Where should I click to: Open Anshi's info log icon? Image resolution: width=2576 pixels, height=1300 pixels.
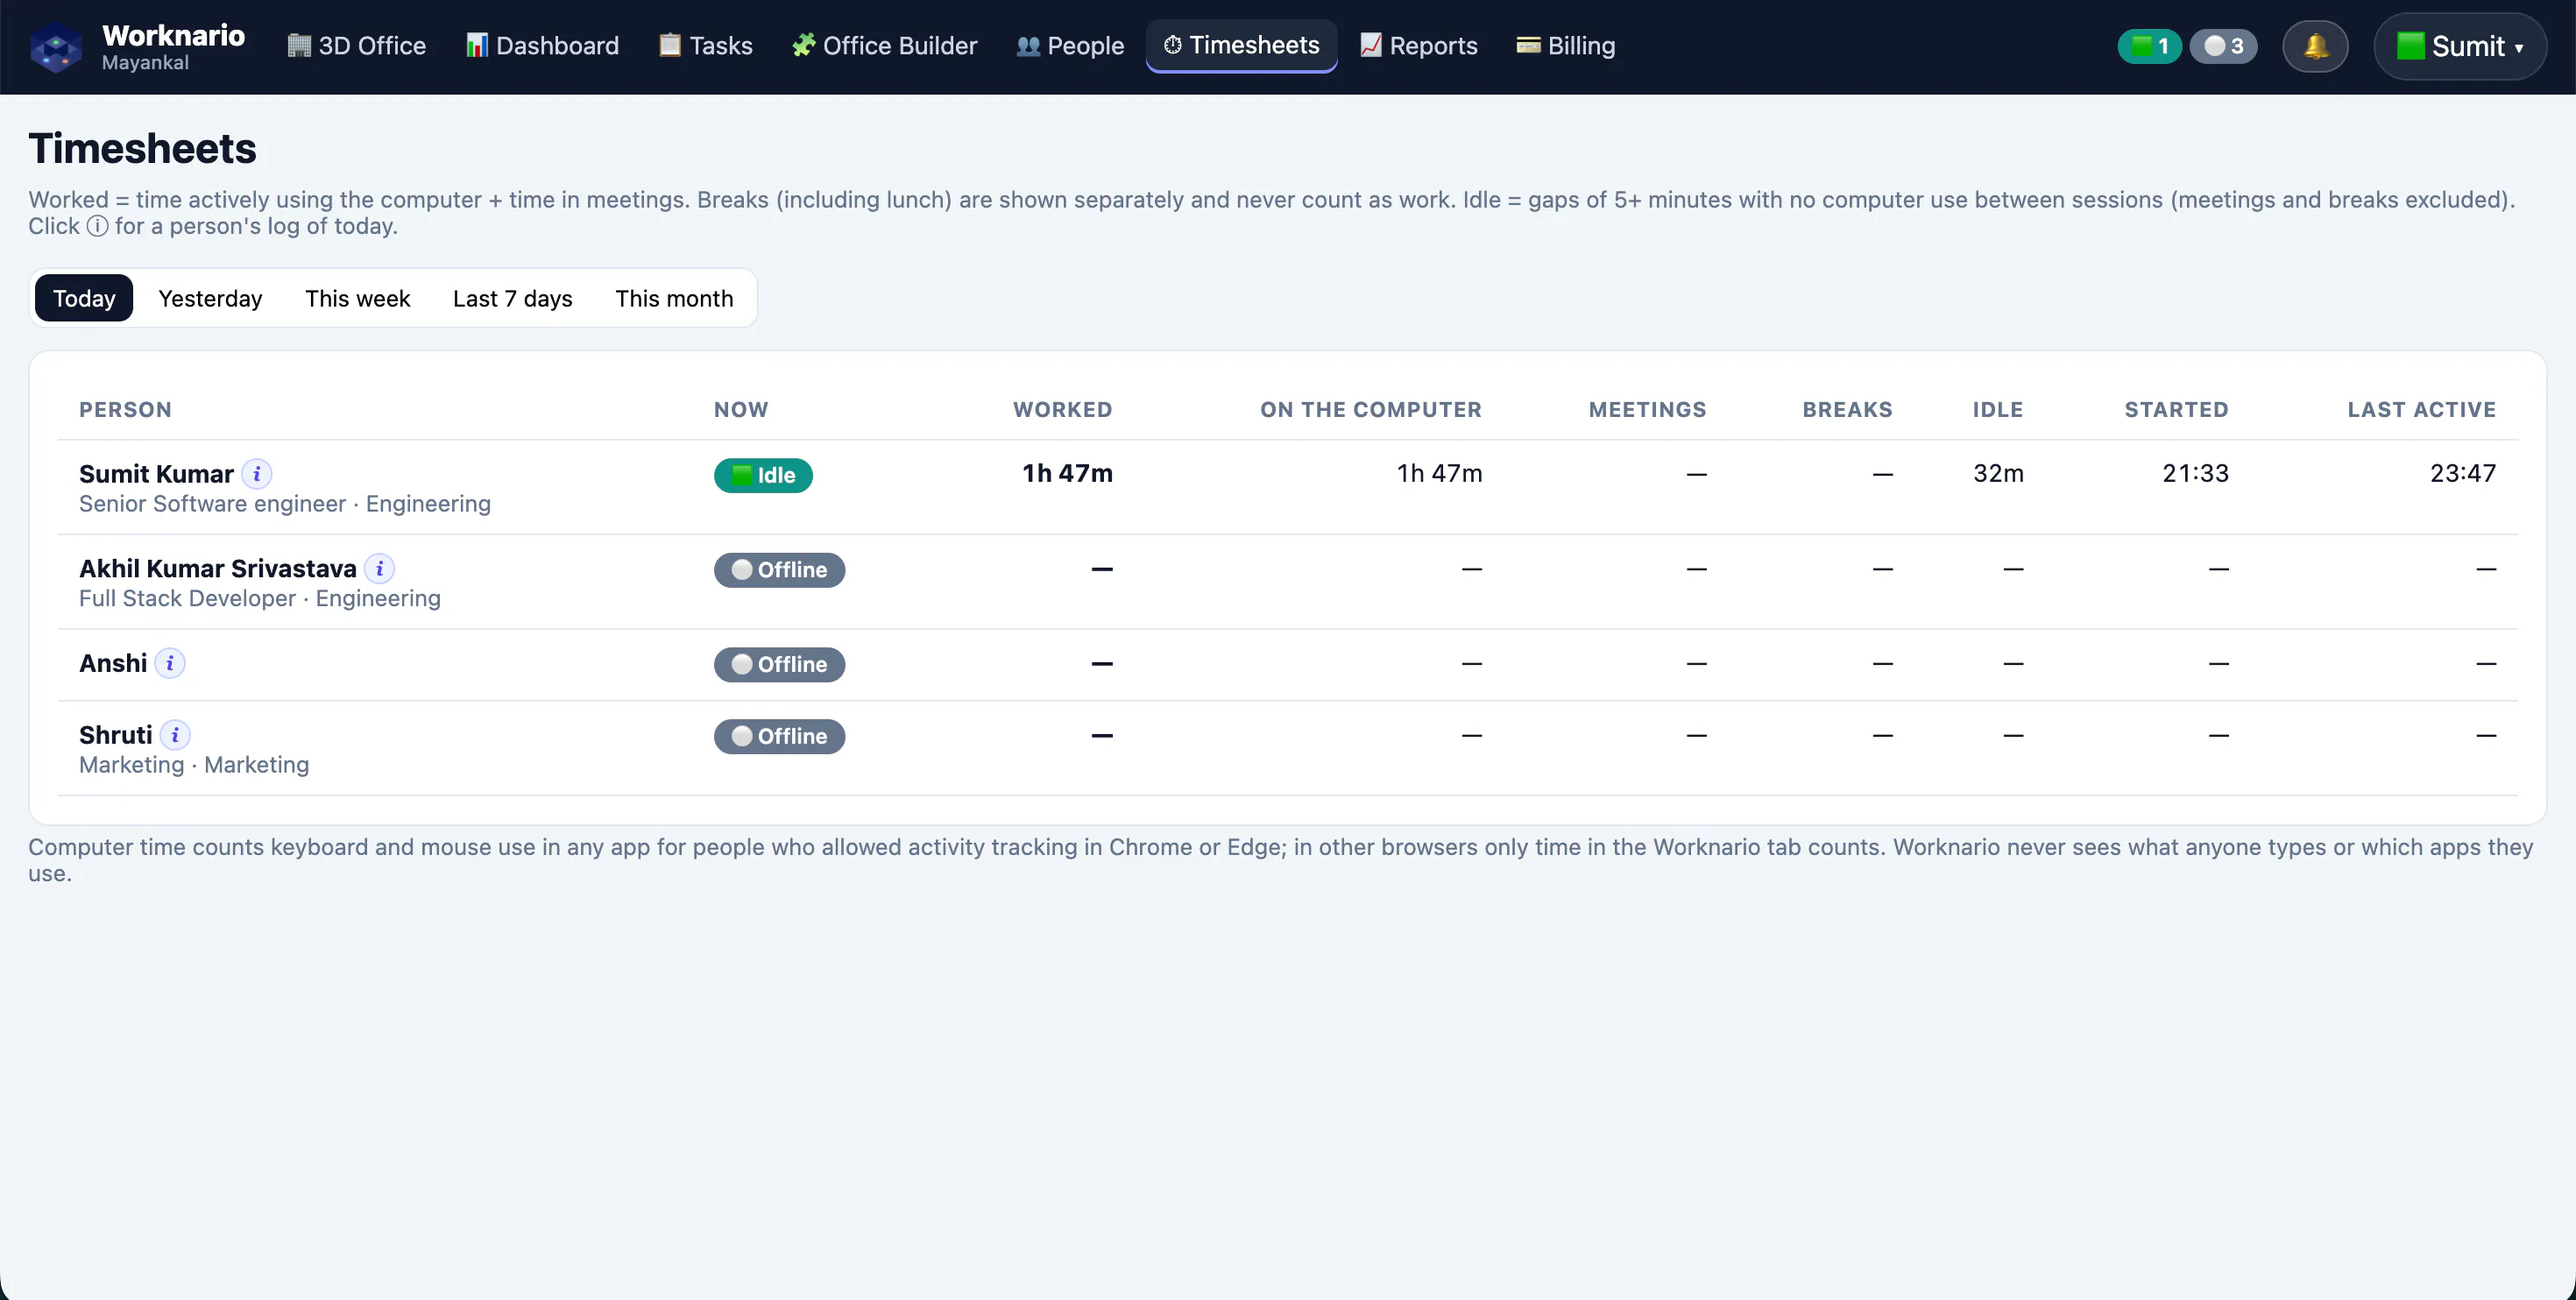(x=170, y=664)
